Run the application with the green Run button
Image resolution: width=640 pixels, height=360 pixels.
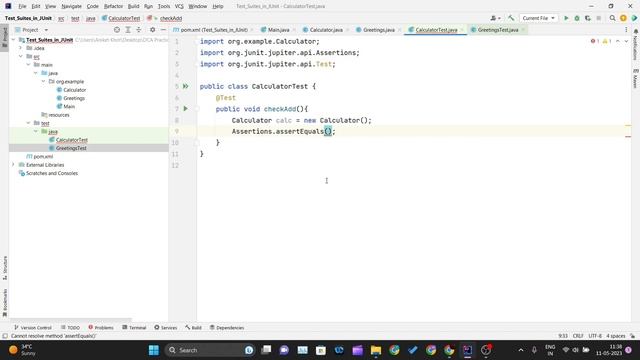(566, 18)
